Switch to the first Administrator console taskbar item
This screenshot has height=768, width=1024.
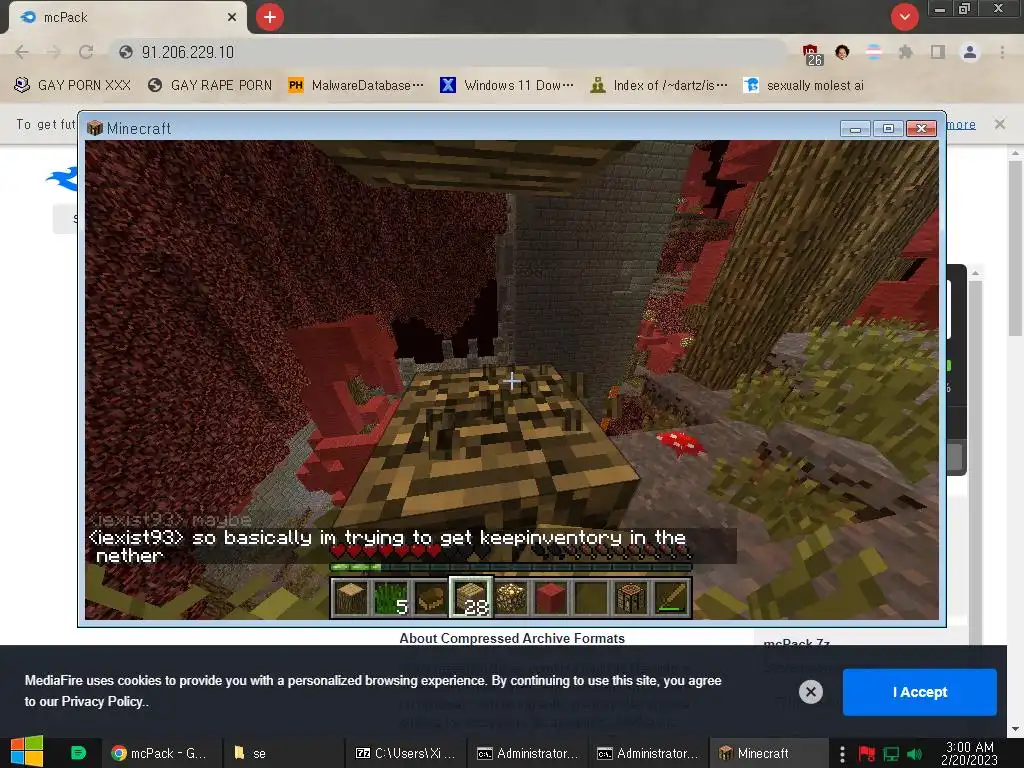point(527,753)
